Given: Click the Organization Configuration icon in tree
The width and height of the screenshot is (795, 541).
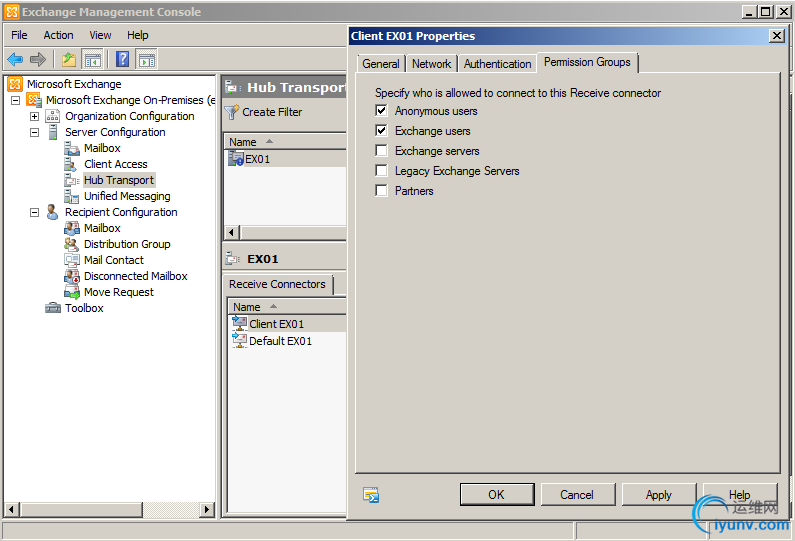Looking at the screenshot, I should [x=53, y=116].
